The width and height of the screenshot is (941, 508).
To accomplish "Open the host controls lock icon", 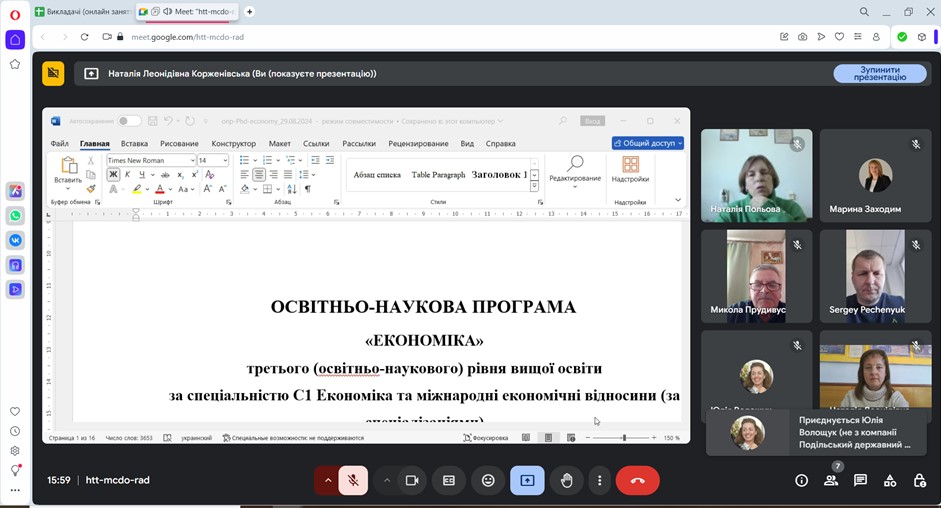I will pos(919,480).
